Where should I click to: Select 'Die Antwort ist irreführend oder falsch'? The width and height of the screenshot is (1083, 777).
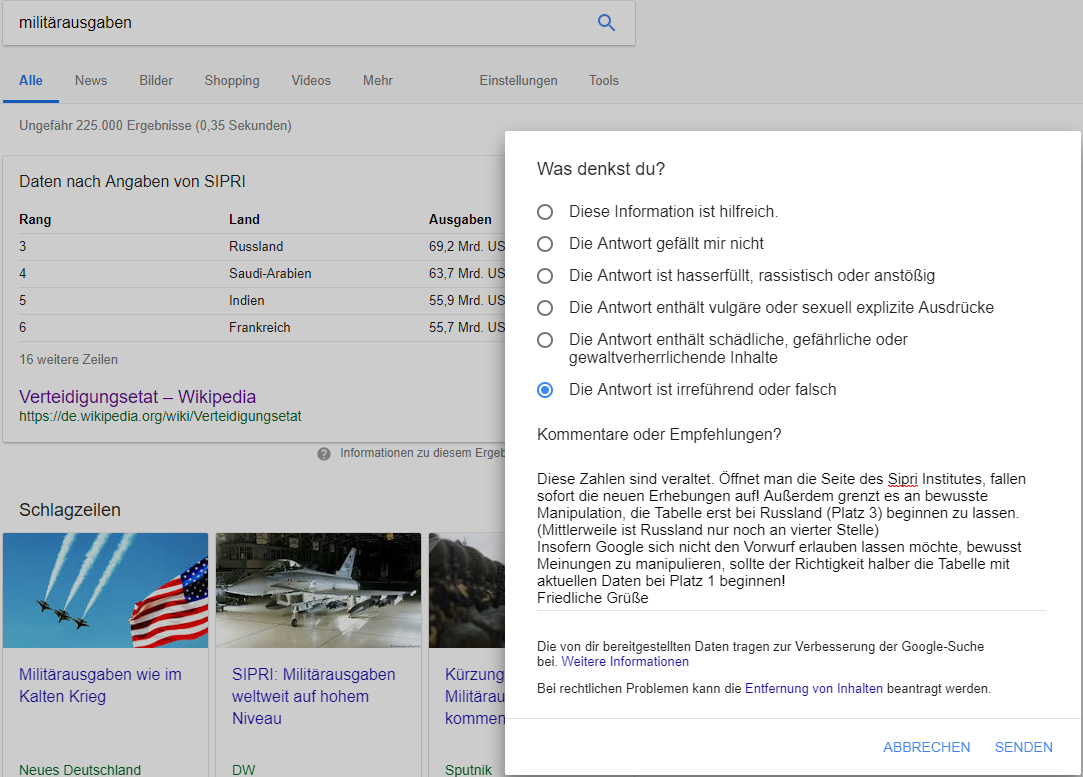point(545,390)
